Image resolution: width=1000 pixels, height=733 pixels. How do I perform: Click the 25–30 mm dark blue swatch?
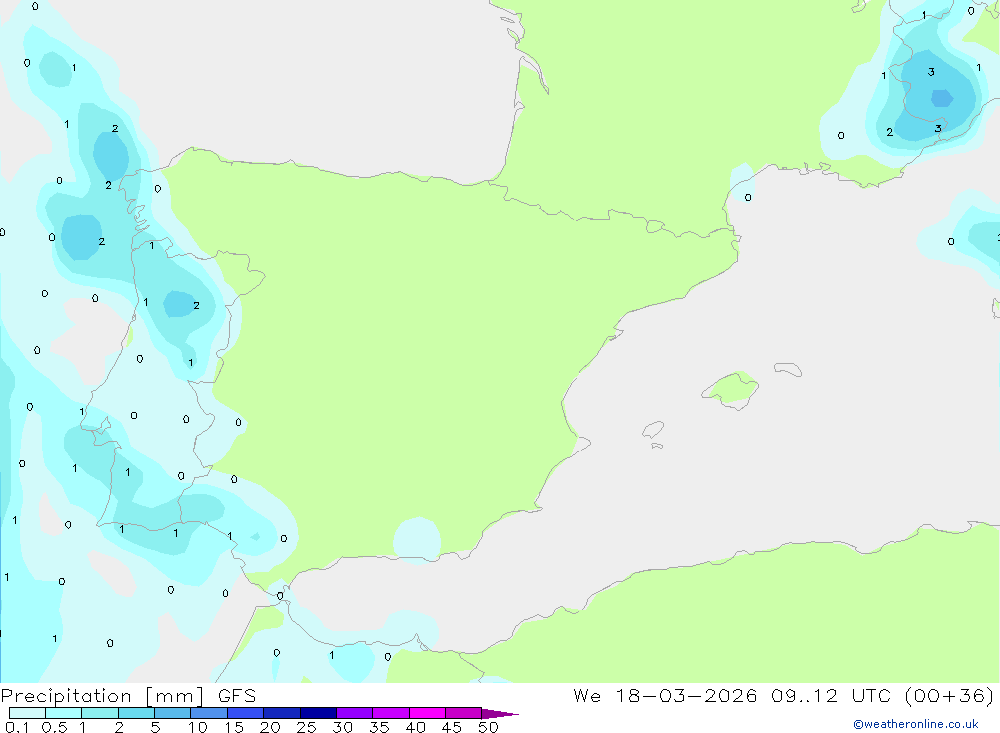pos(318,713)
